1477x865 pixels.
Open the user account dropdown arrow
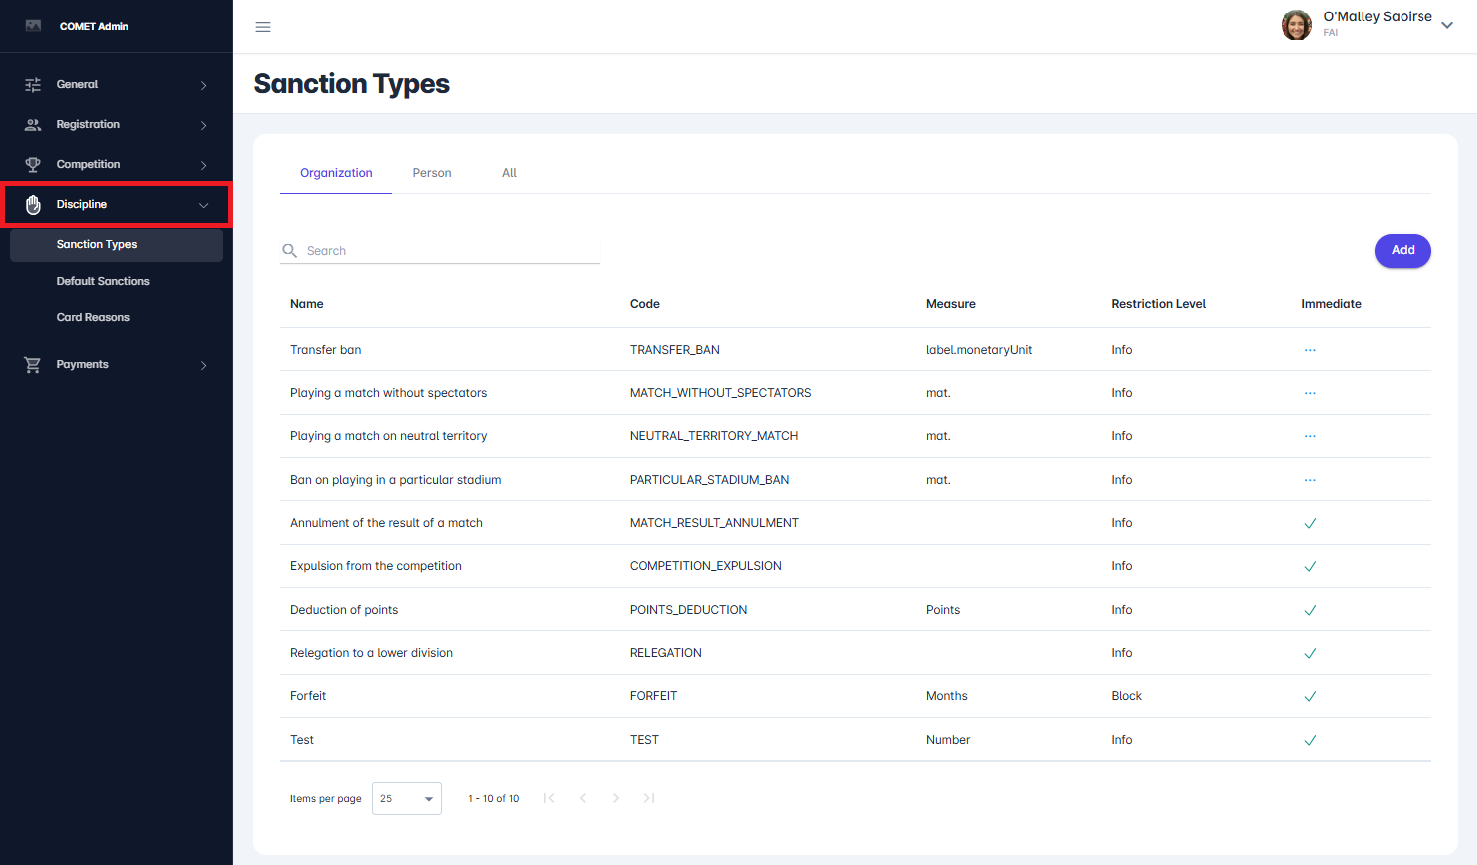[x=1447, y=26]
